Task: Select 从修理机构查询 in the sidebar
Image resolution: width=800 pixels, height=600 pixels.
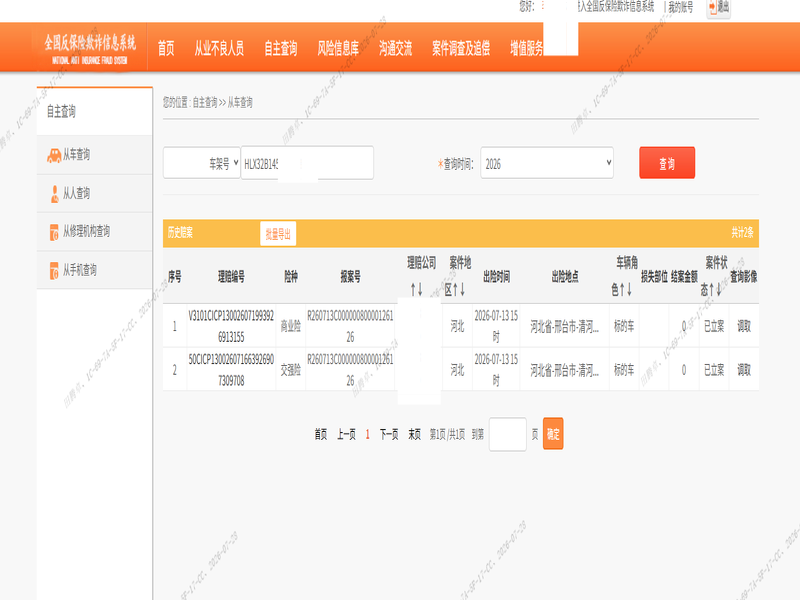Action: point(94,232)
